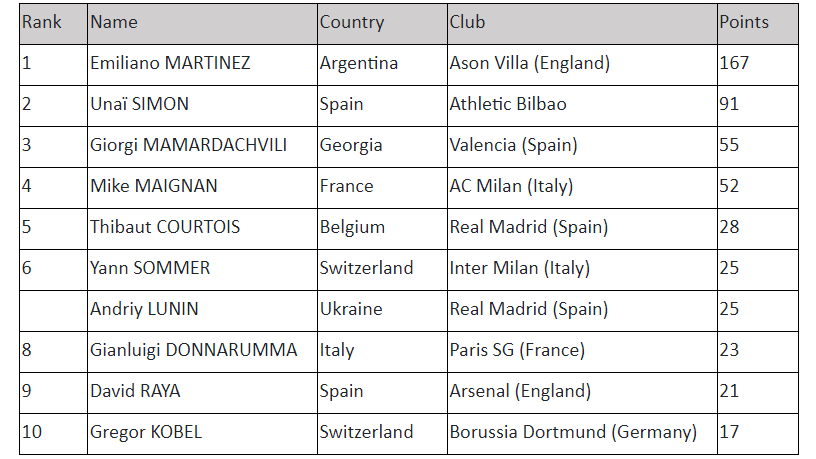Screen dimensions: 816x459
Task: Click the Paris SG (France) cell
Action: coord(517,350)
